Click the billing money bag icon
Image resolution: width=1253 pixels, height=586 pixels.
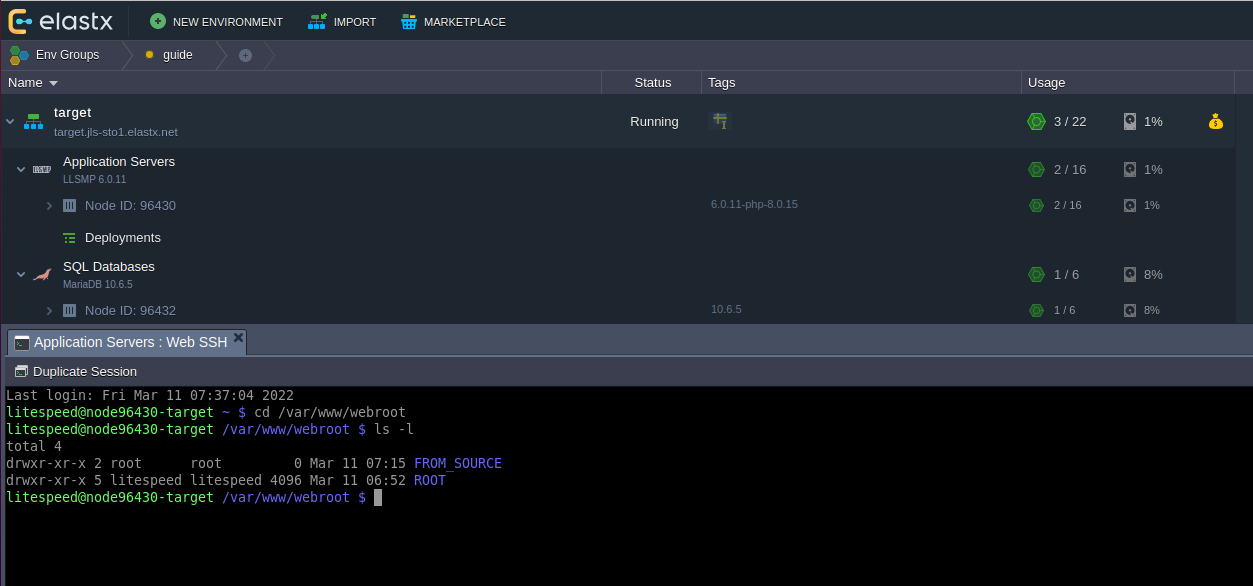[x=1215, y=122]
